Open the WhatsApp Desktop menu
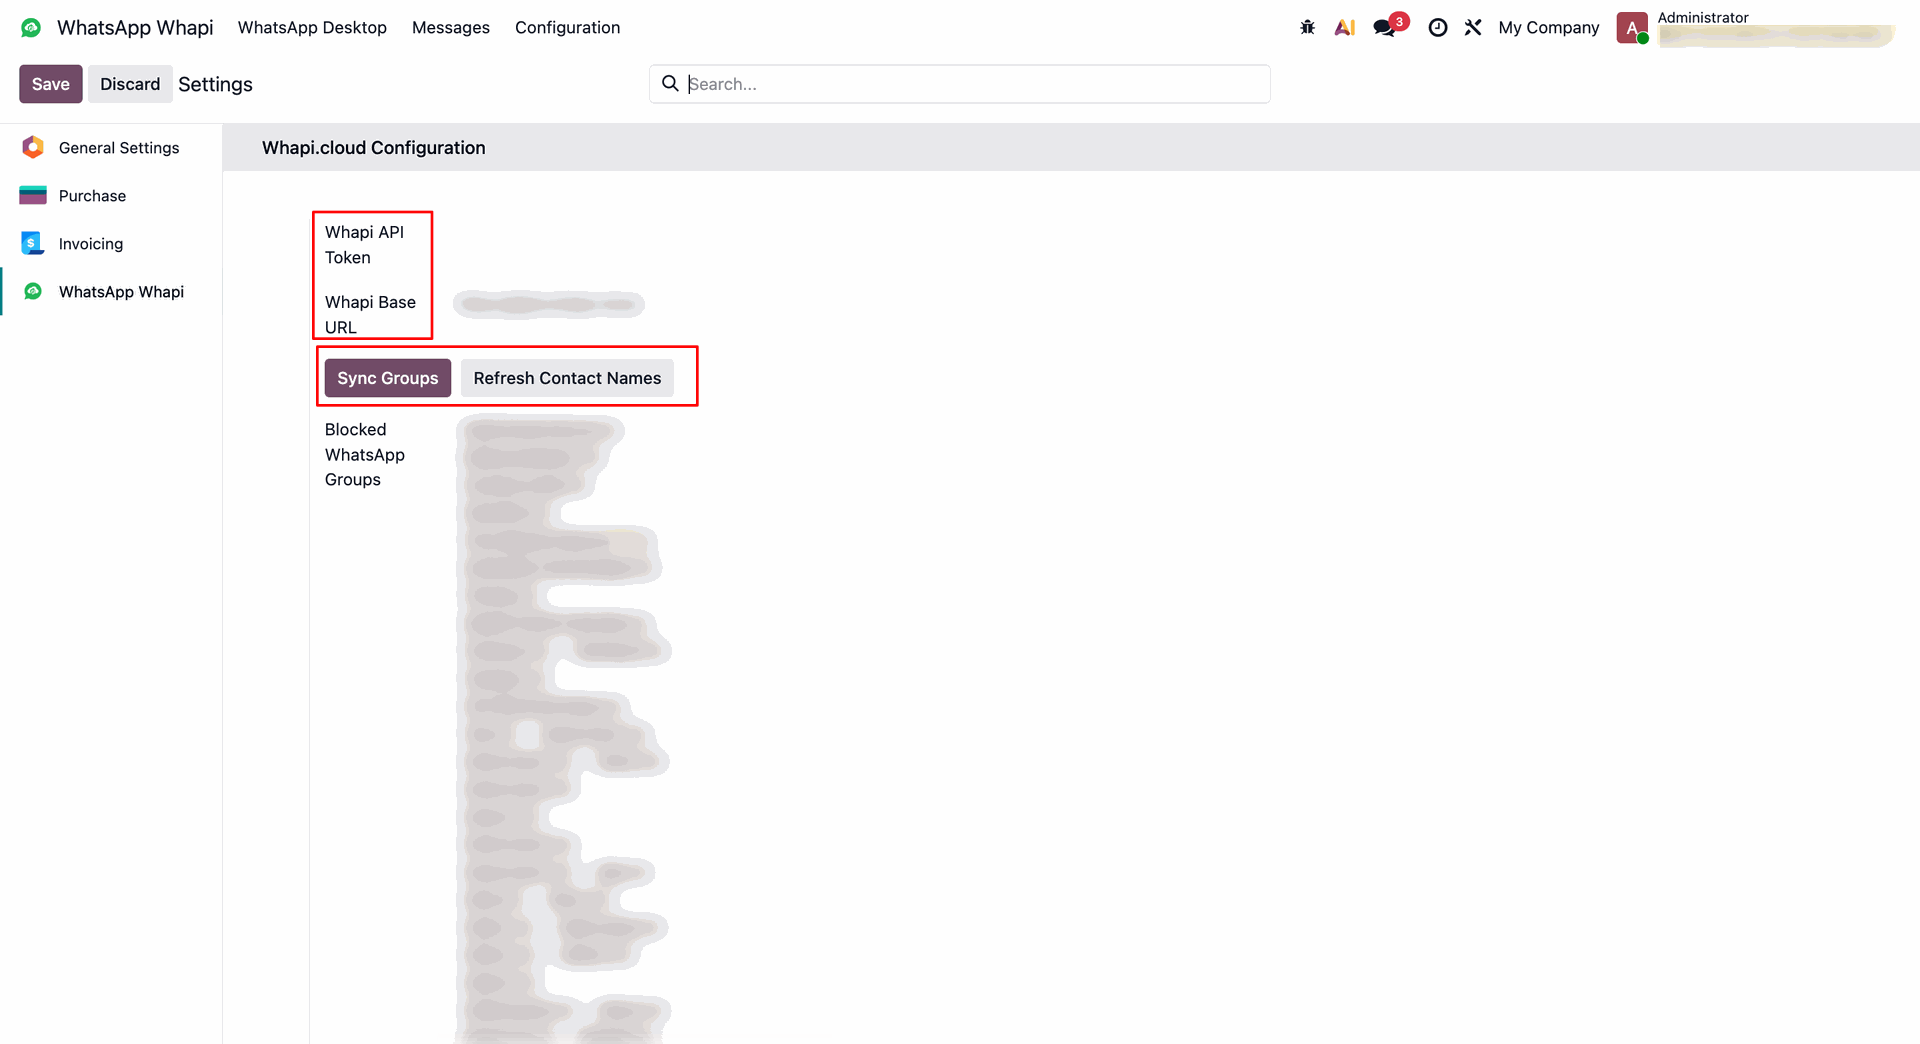Screen dimensions: 1920x1044 312,28
